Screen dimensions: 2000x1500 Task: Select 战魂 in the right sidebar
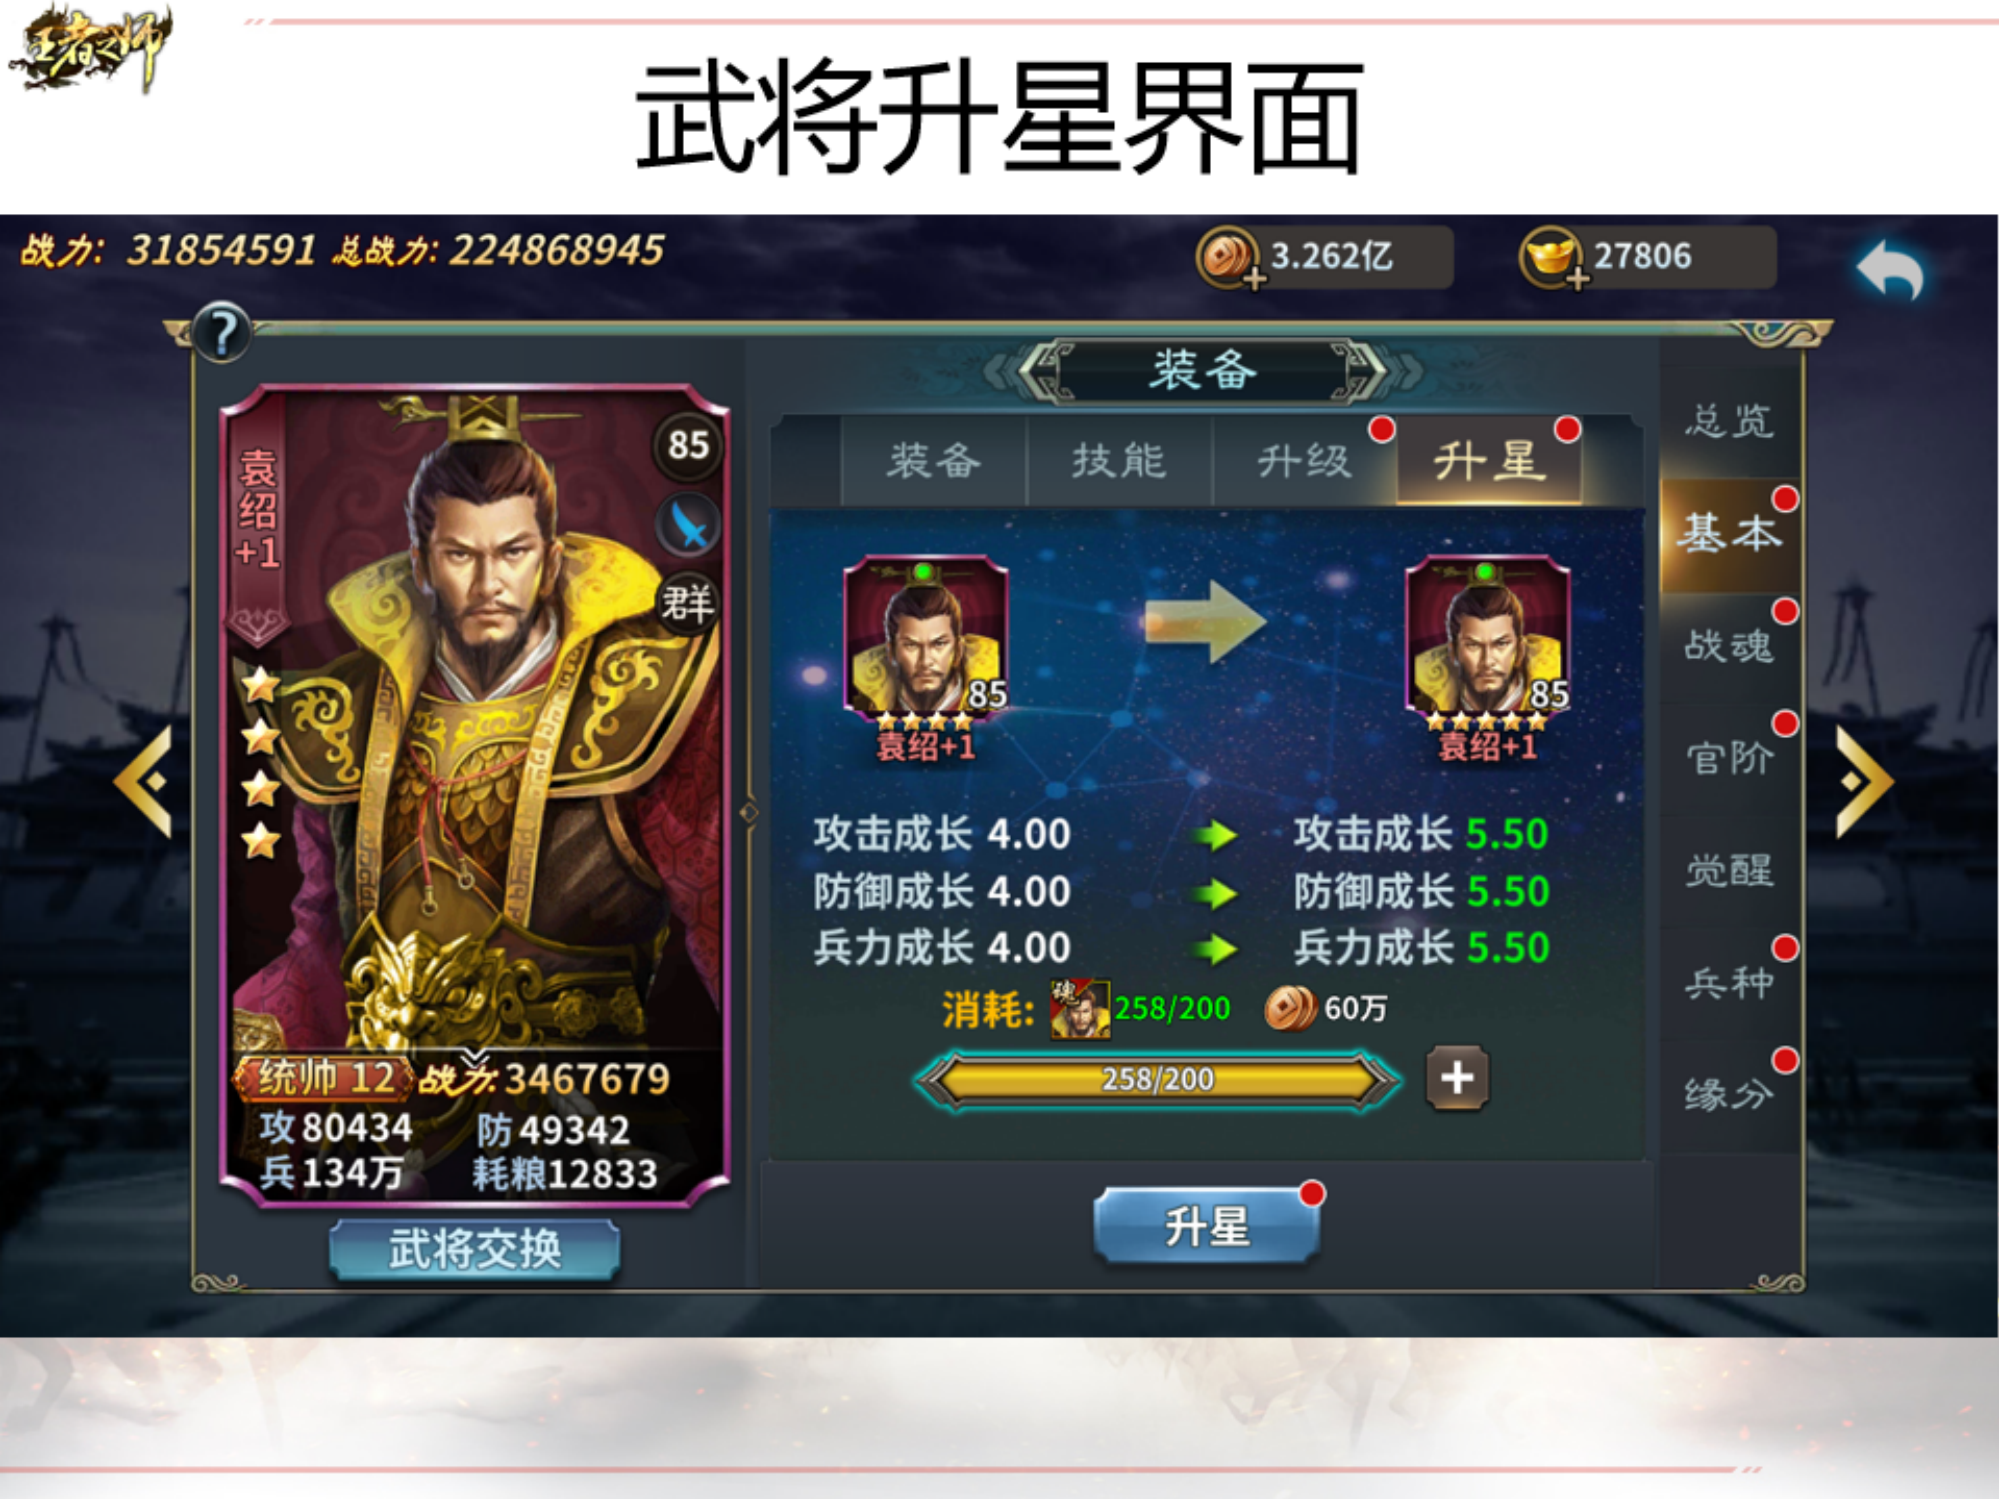click(1730, 645)
